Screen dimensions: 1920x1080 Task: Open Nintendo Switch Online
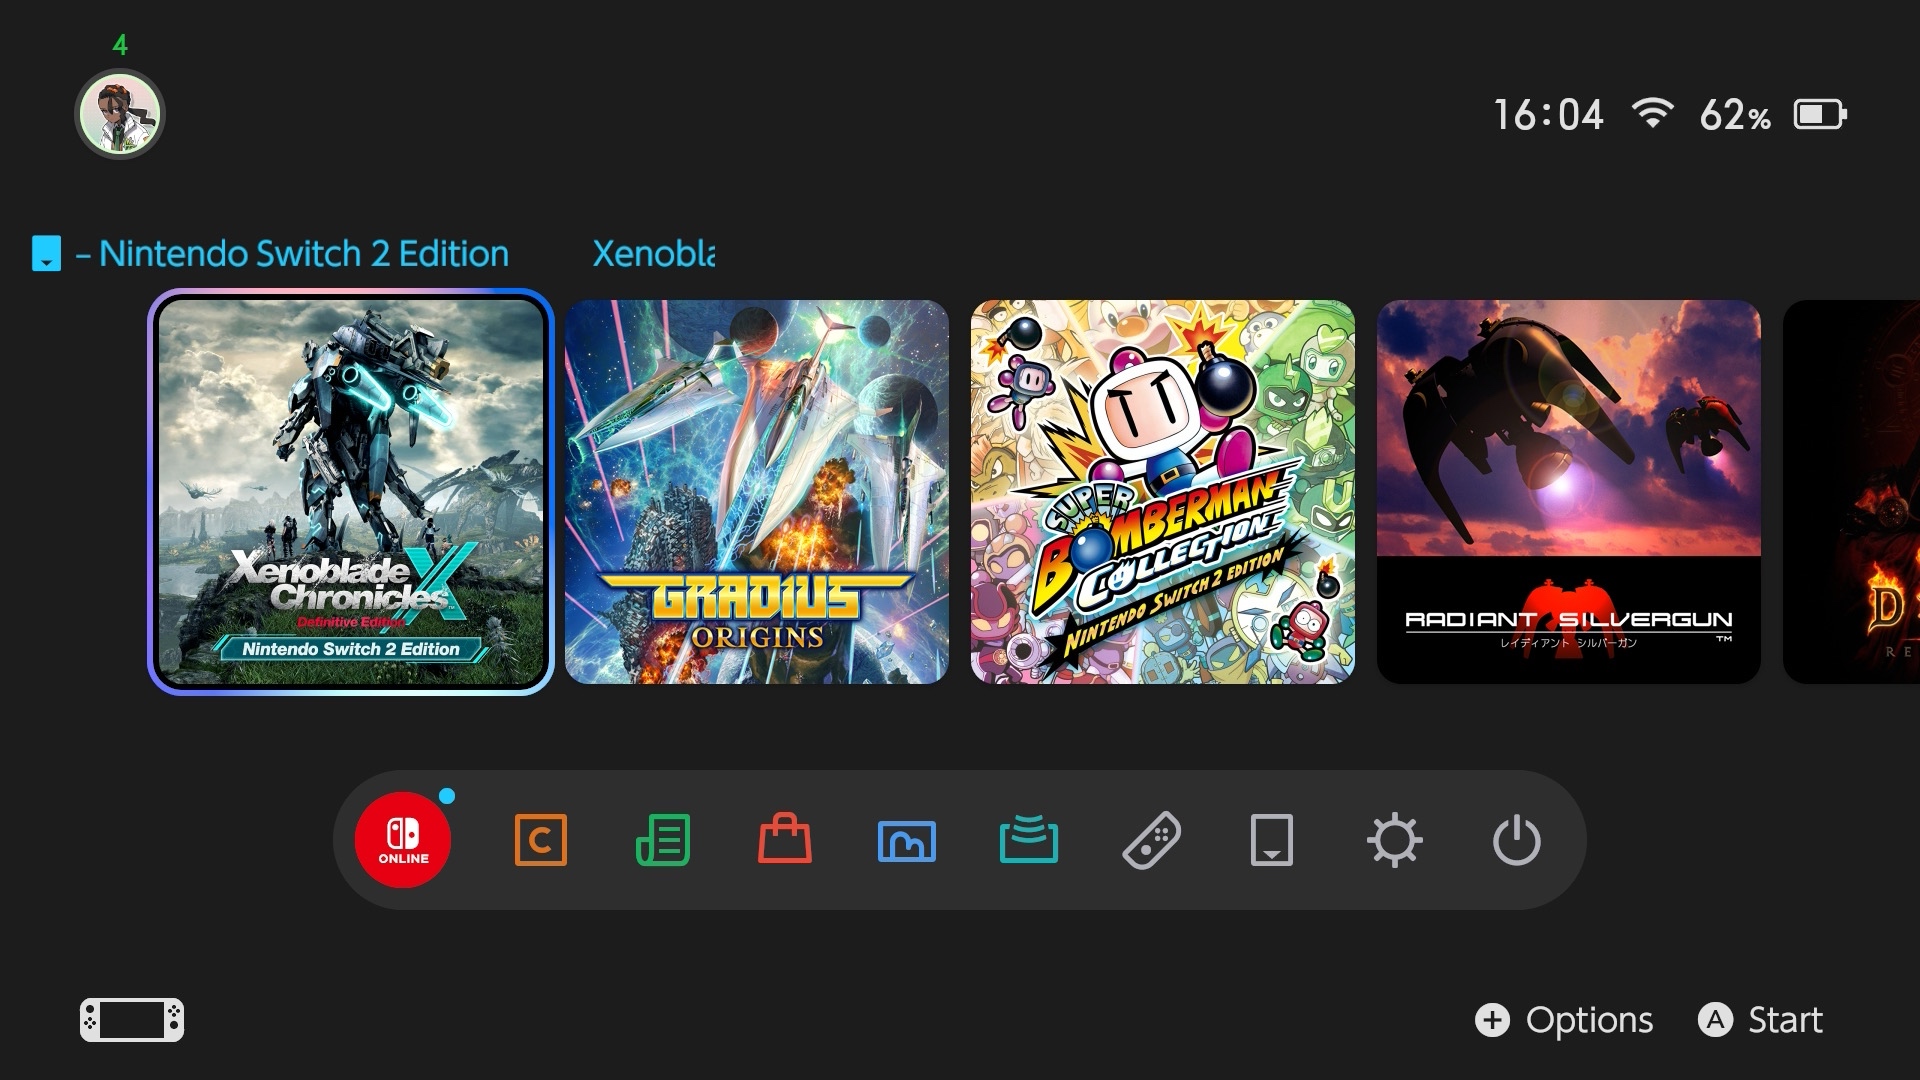403,840
